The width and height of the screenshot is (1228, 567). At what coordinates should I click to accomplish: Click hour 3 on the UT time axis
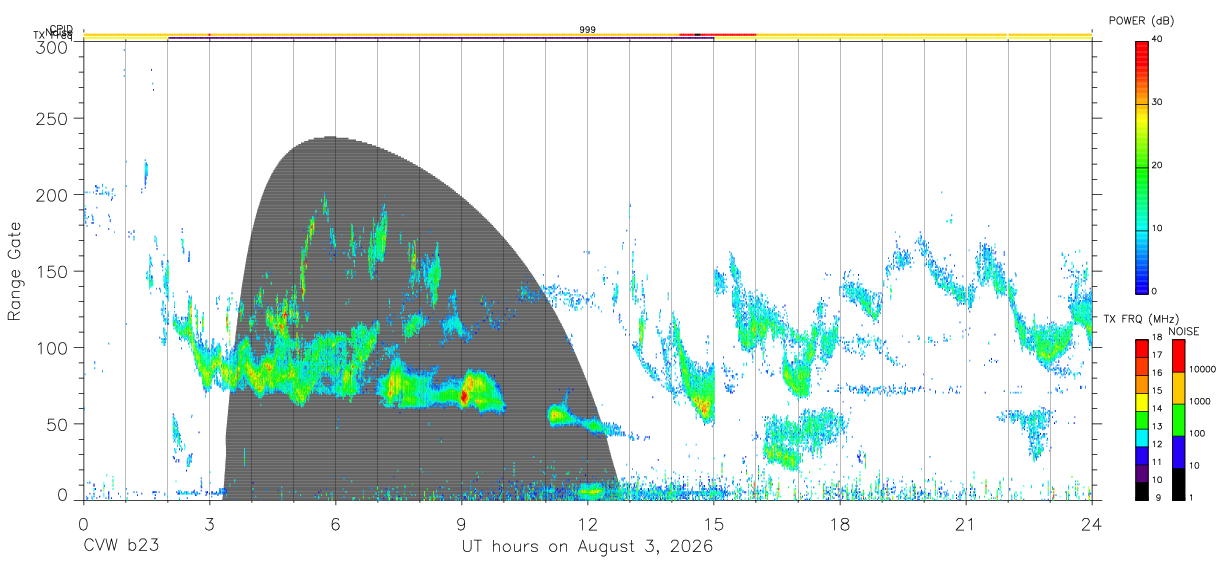[209, 524]
